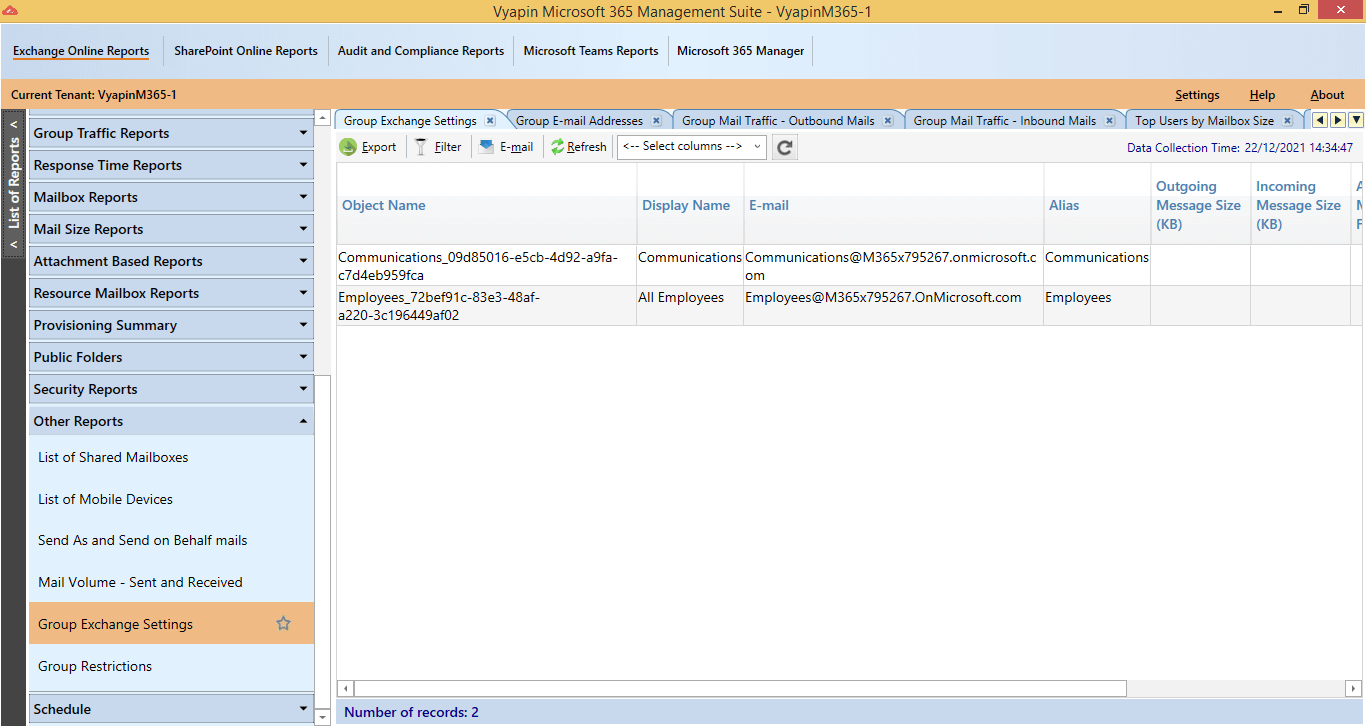Open the Settings link
The image size is (1366, 728).
click(1197, 95)
